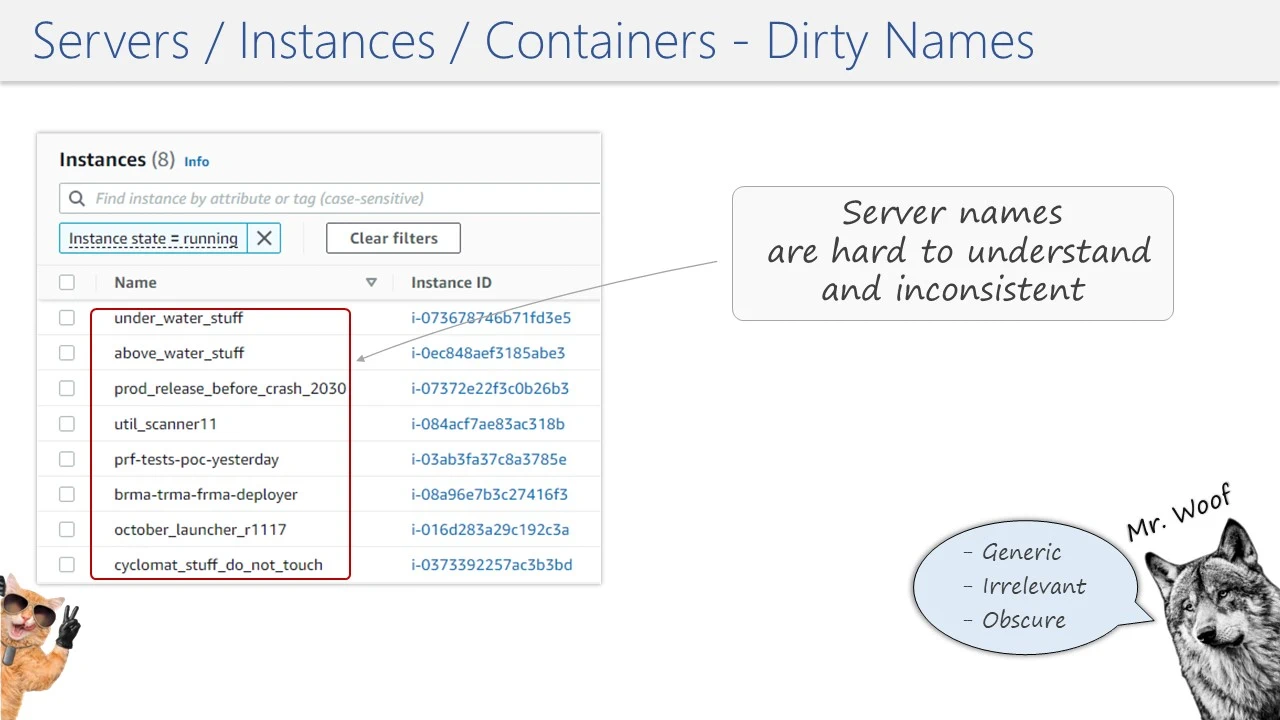Click the Instance ID column header
The width and height of the screenshot is (1280, 720).
tap(451, 283)
